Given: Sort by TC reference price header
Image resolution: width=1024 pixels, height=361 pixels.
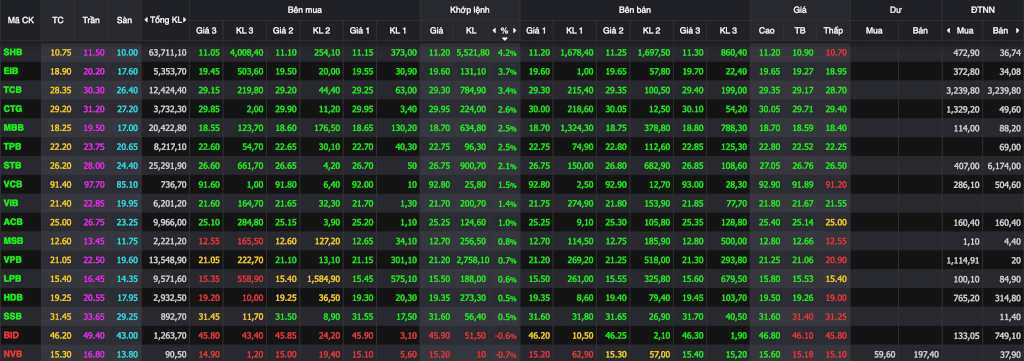Looking at the screenshot, I should (x=57, y=20).
